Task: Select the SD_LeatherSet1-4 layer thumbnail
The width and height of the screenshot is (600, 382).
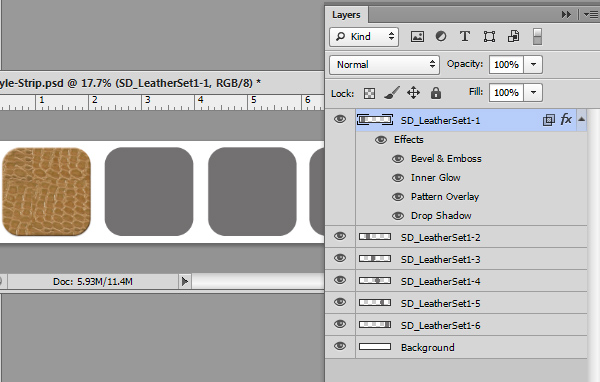Action: [375, 281]
